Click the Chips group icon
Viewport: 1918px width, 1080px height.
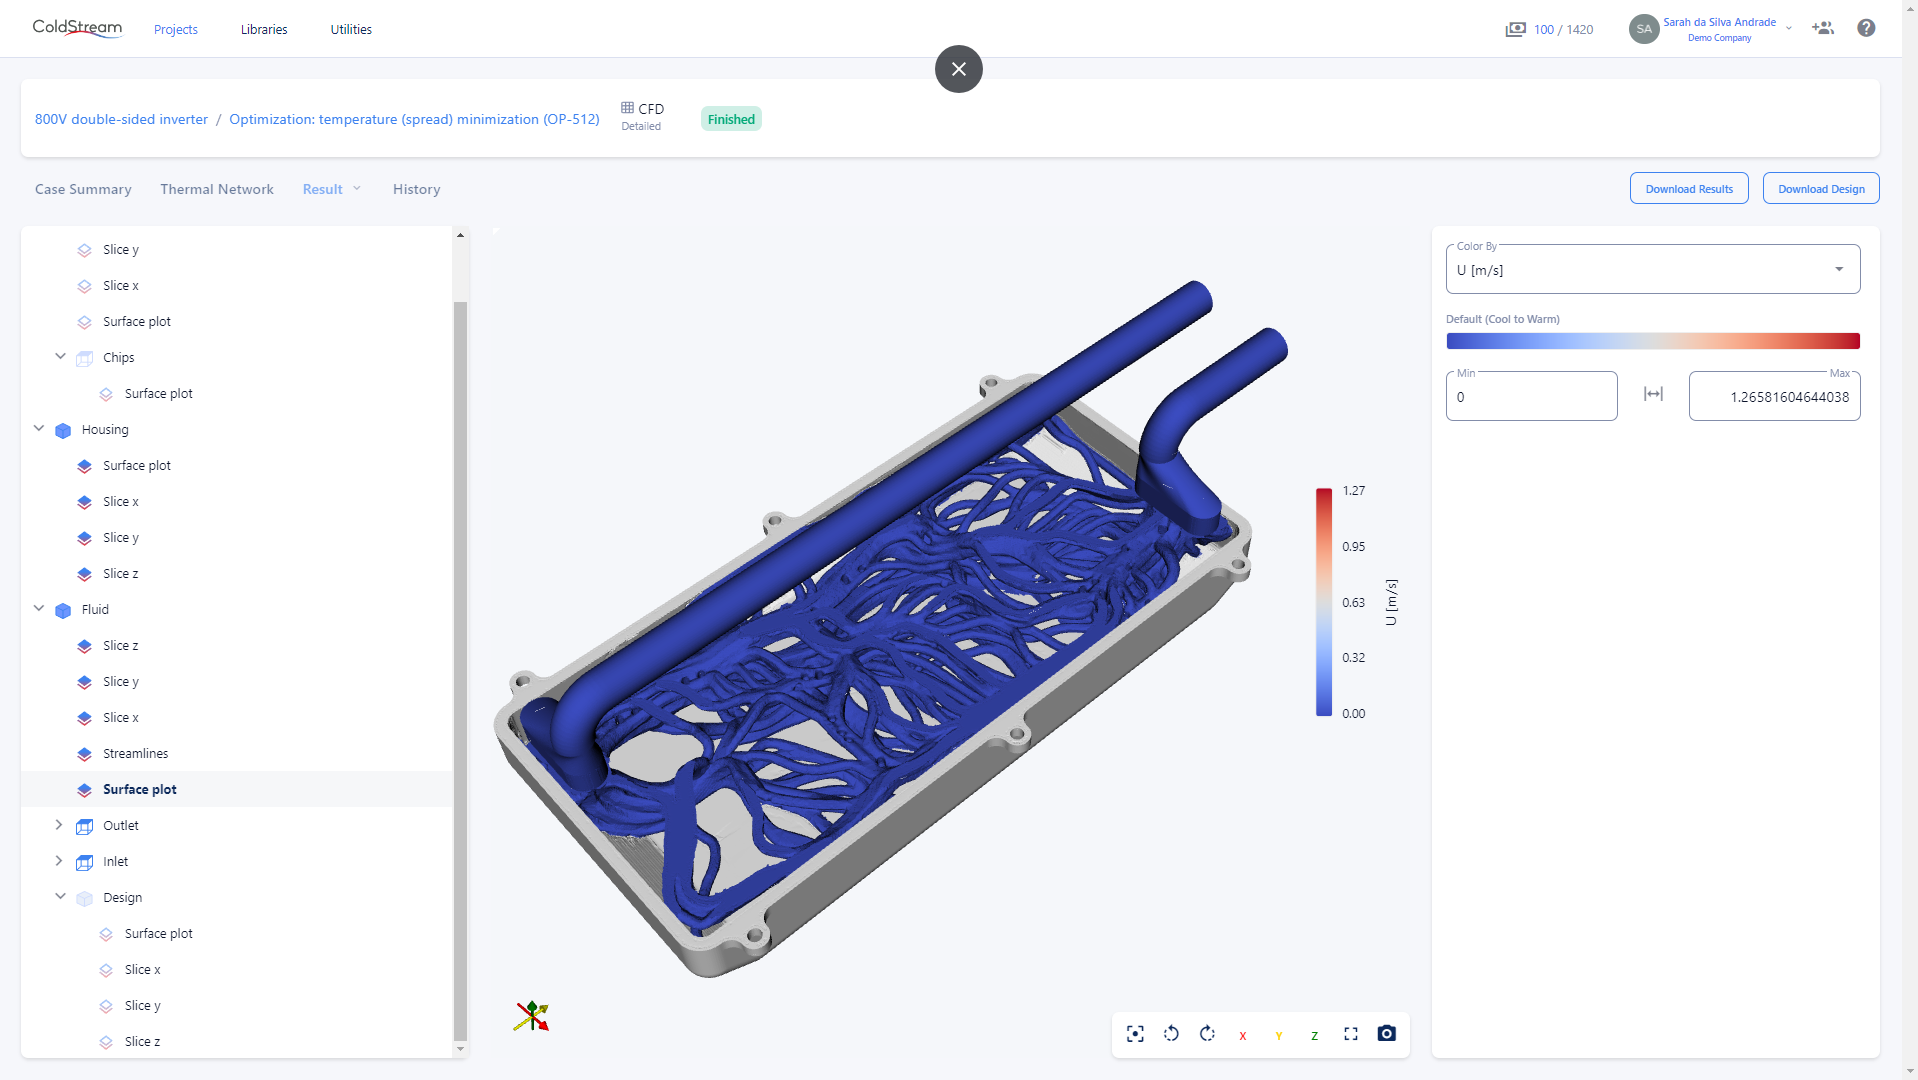pos(85,358)
